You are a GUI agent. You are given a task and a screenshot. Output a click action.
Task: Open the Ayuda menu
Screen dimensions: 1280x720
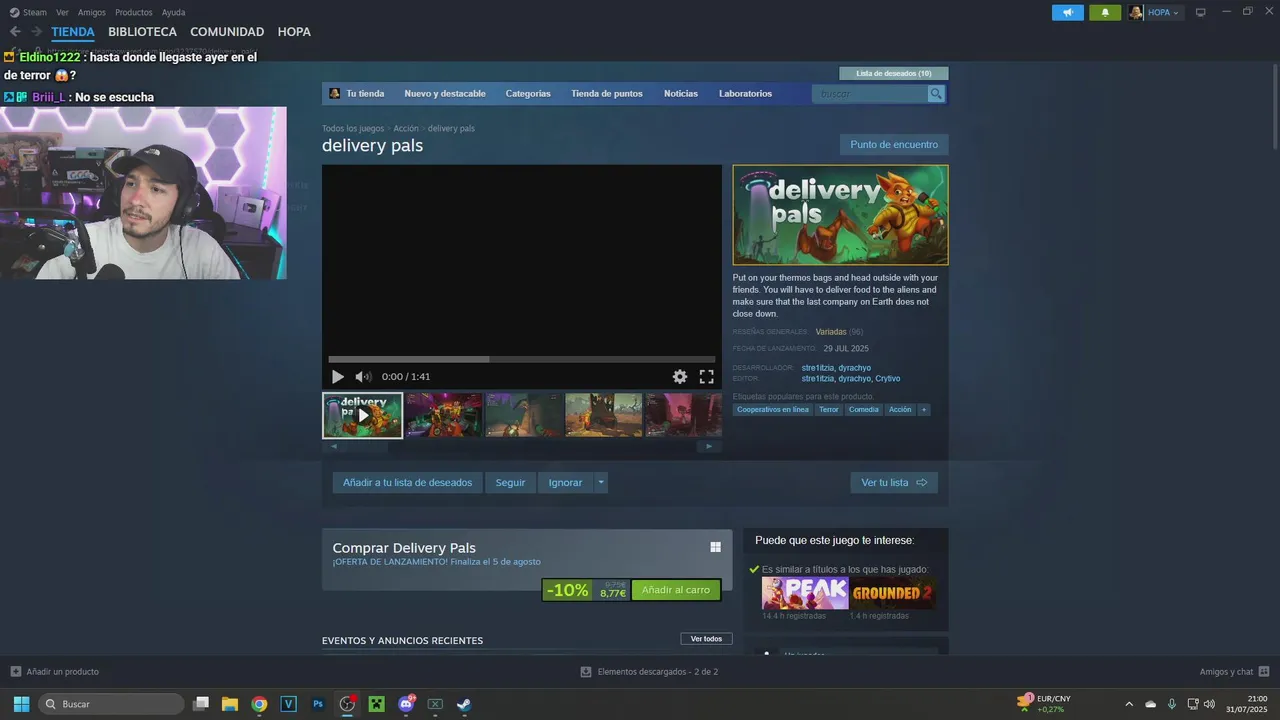[173, 12]
